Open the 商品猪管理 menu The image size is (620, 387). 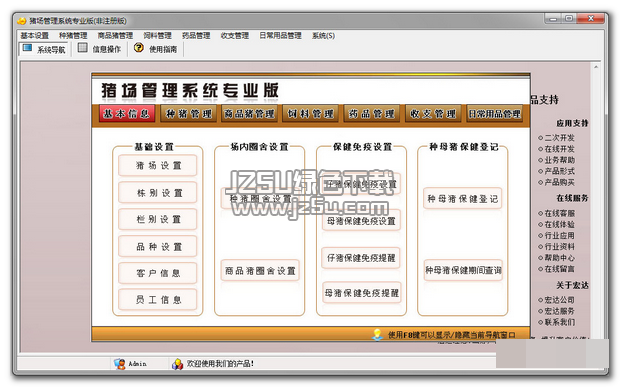pyautogui.click(x=115, y=36)
